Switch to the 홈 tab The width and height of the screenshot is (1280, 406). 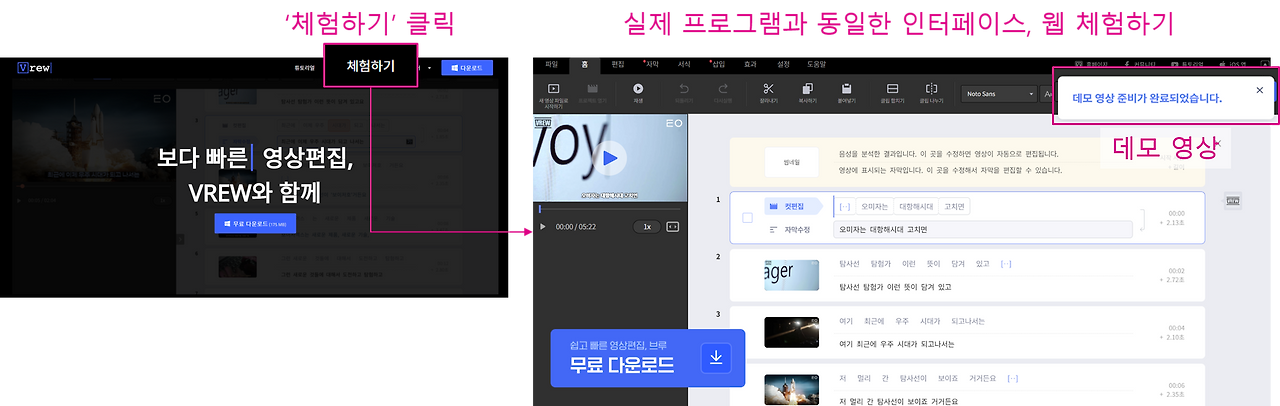[x=585, y=64]
